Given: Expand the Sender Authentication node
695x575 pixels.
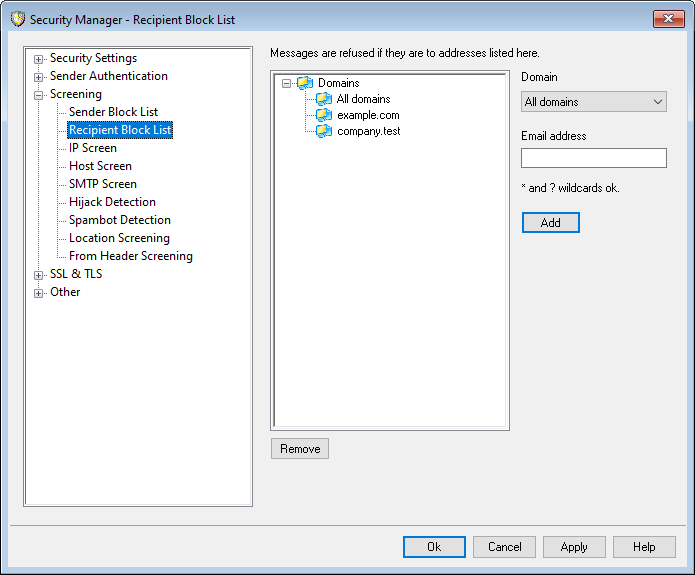Looking at the screenshot, I should click(39, 77).
